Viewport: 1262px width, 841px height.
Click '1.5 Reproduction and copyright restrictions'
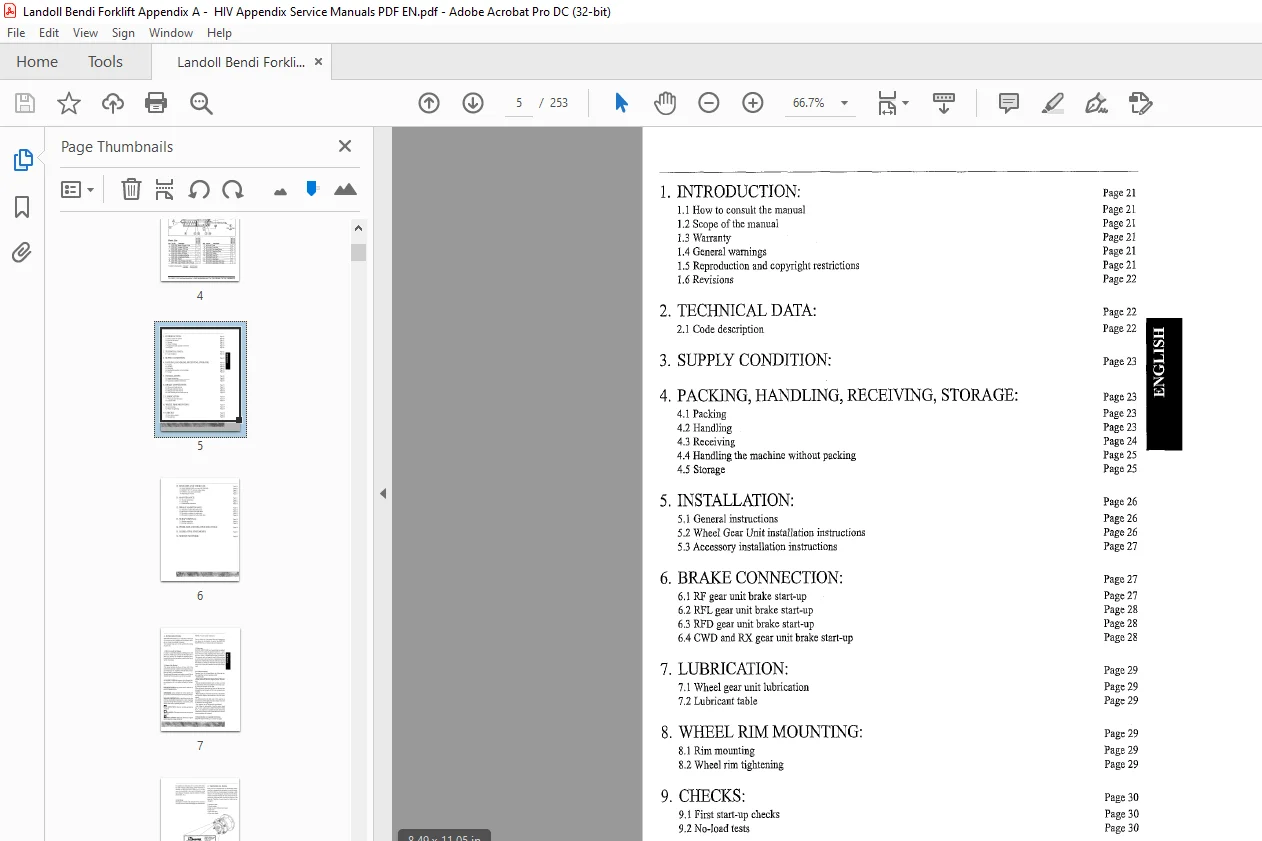tap(768, 266)
